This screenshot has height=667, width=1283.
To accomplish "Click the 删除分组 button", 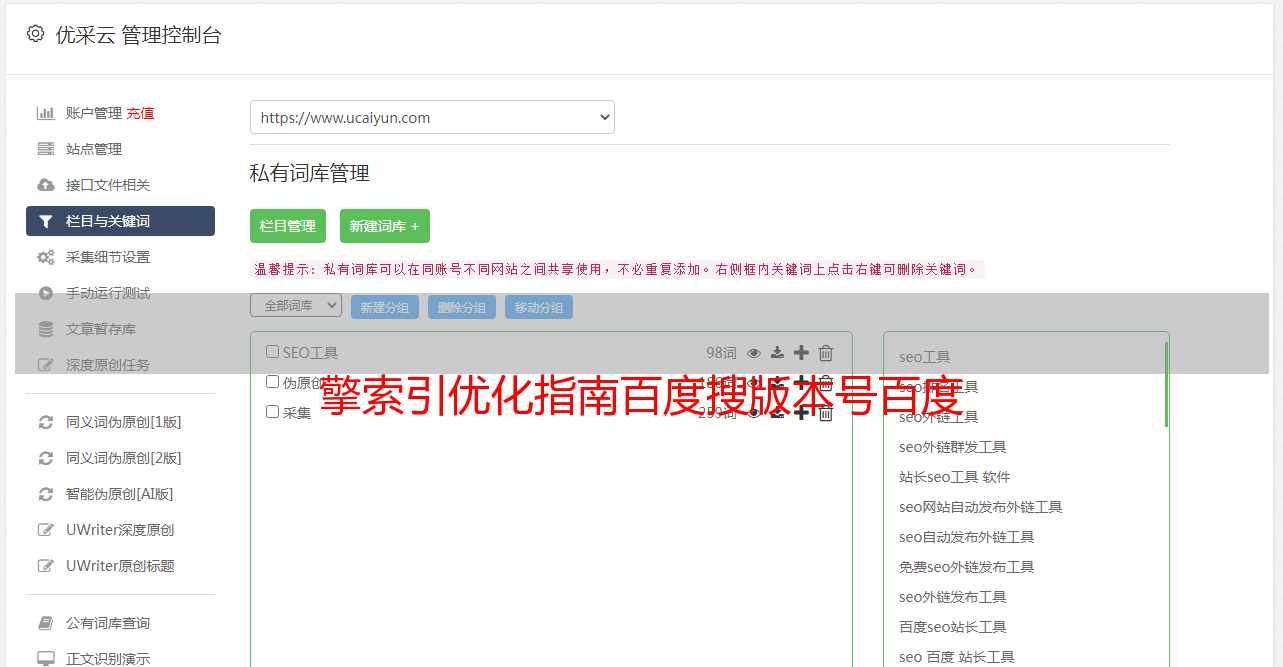I will click(462, 307).
